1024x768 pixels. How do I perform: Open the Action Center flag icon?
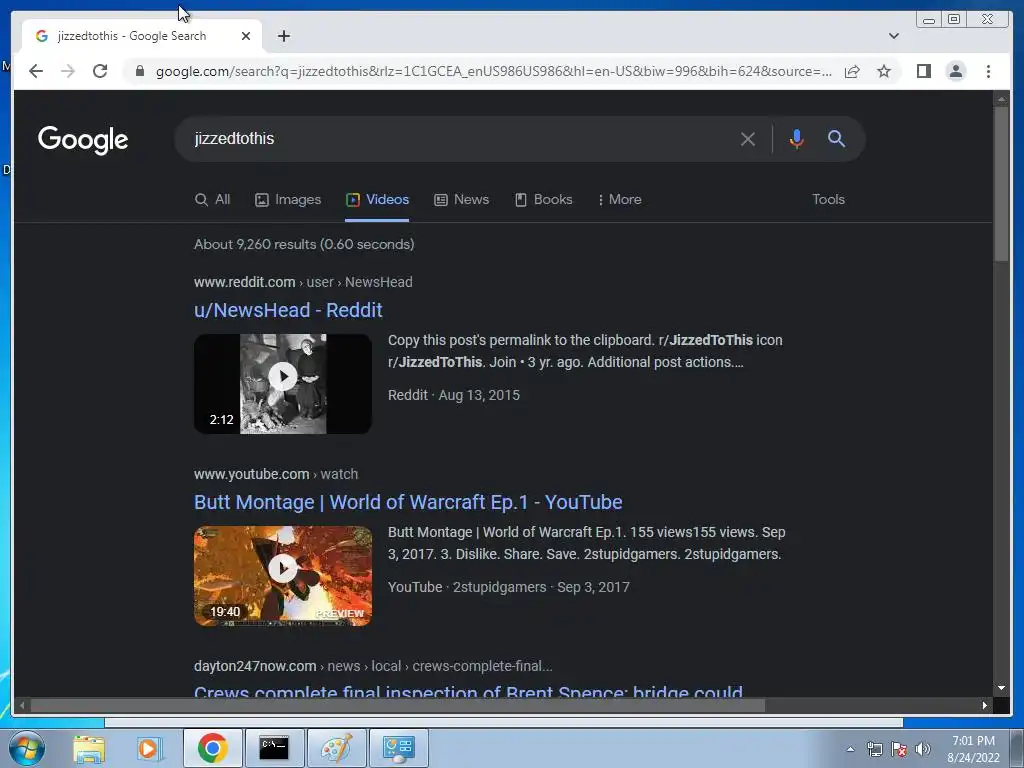click(899, 749)
